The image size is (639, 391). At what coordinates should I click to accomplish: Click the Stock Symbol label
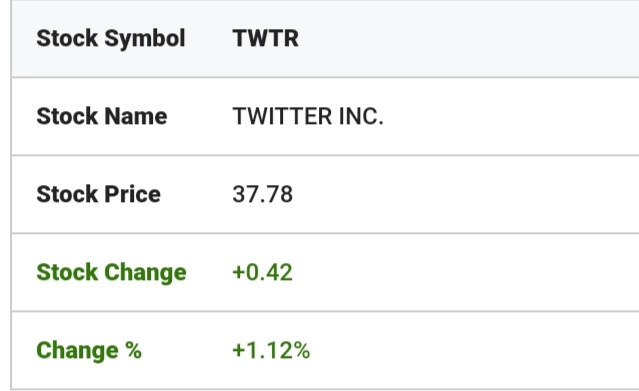(111, 39)
